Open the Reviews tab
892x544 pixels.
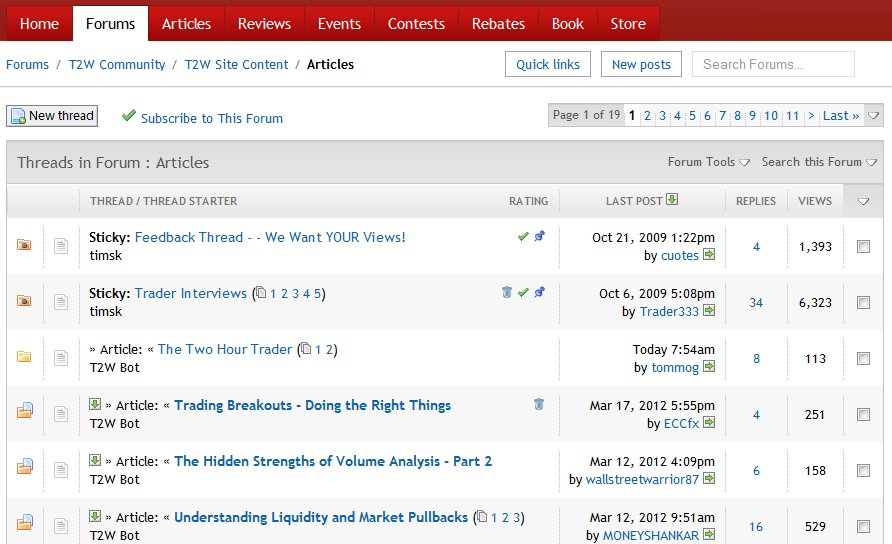(x=264, y=23)
